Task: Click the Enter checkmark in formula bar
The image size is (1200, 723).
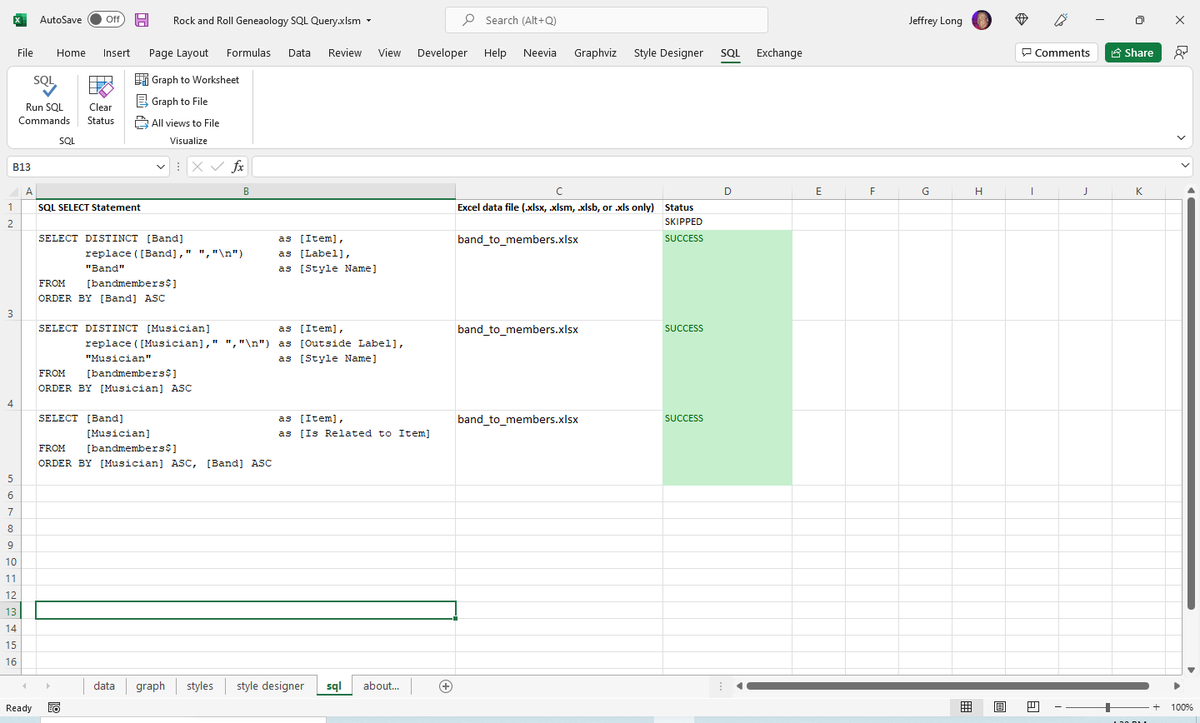Action: [x=216, y=166]
